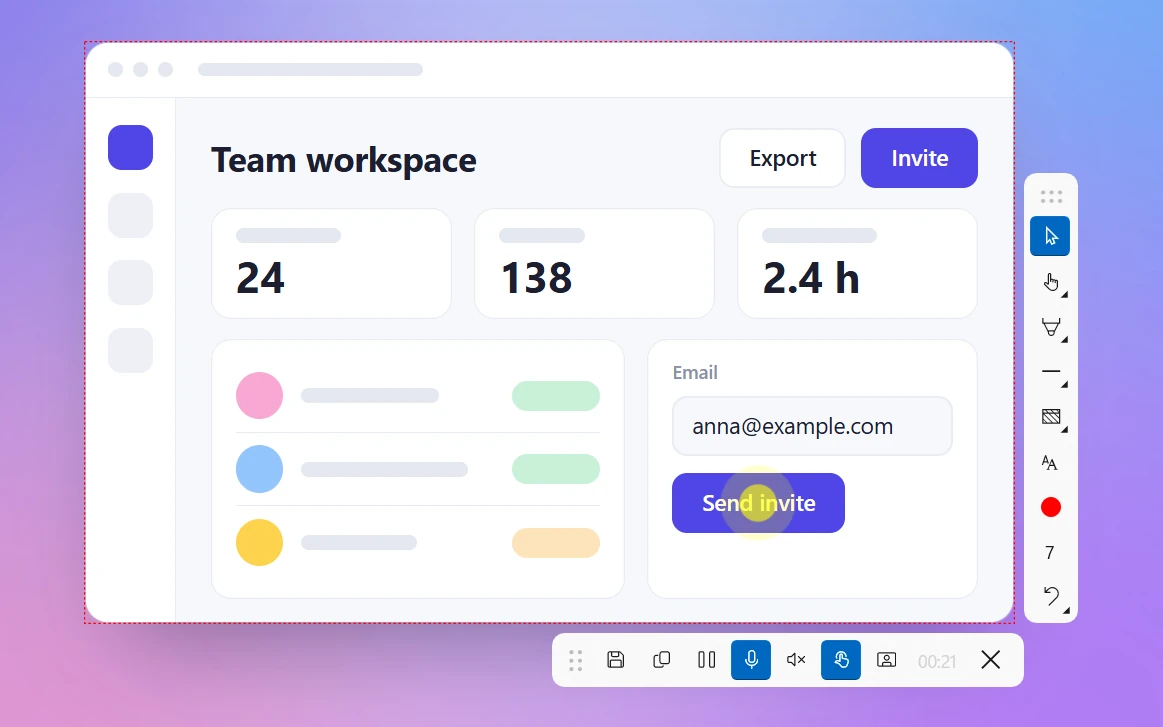Open the red color swatch picker
Image resolution: width=1163 pixels, height=727 pixels.
(1050, 507)
